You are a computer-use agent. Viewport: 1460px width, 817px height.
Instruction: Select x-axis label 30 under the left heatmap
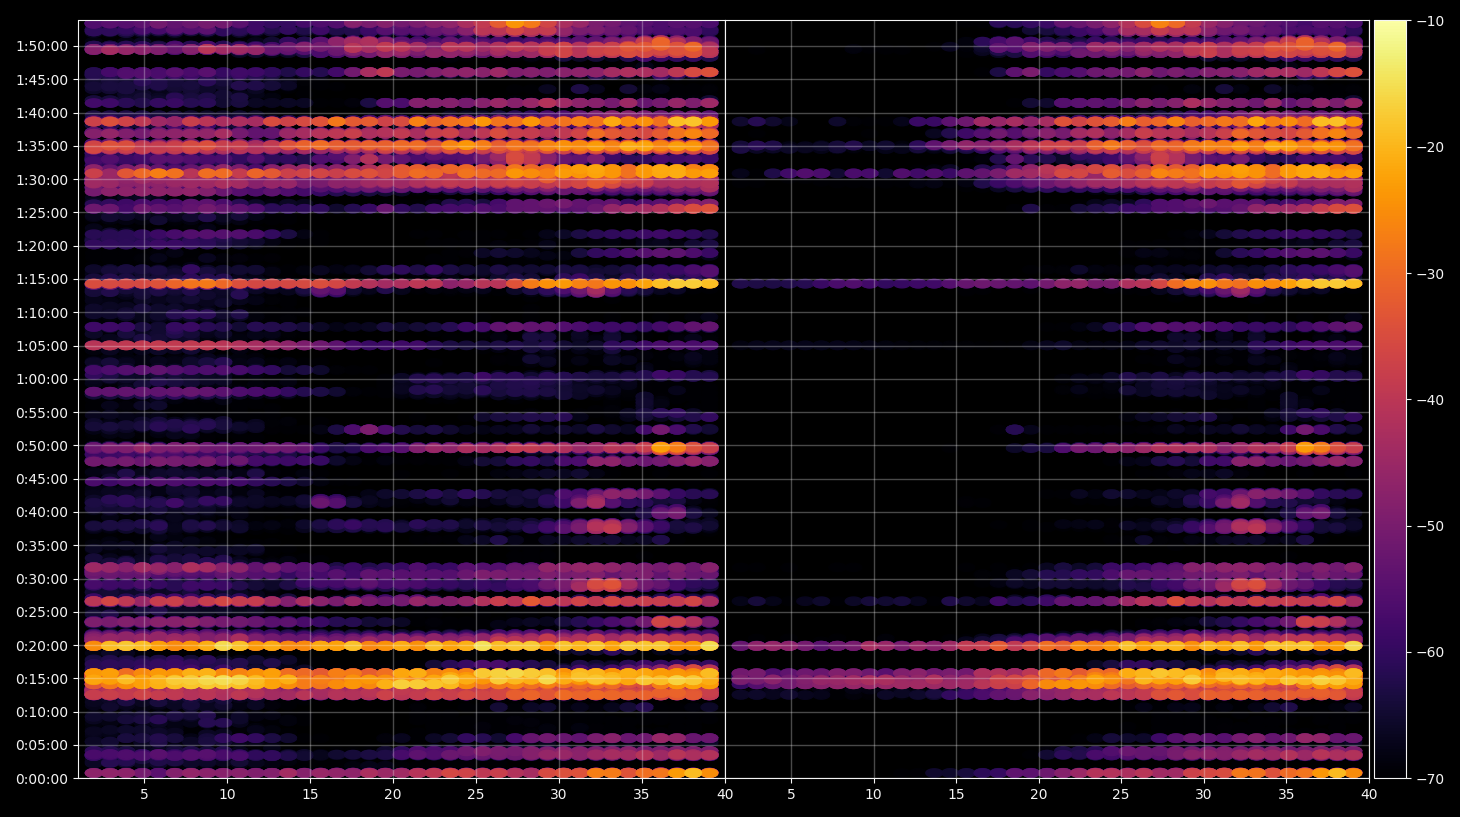click(559, 795)
